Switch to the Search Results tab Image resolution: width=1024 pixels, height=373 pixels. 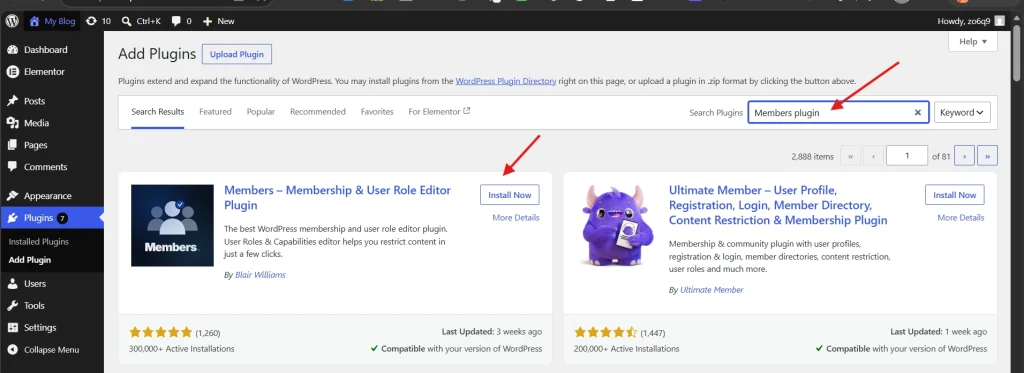tap(157, 112)
